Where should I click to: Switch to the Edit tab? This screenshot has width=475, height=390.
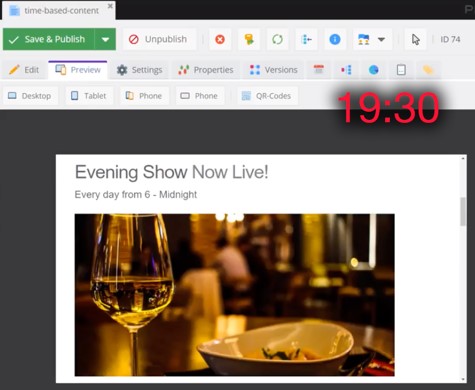pos(24,70)
